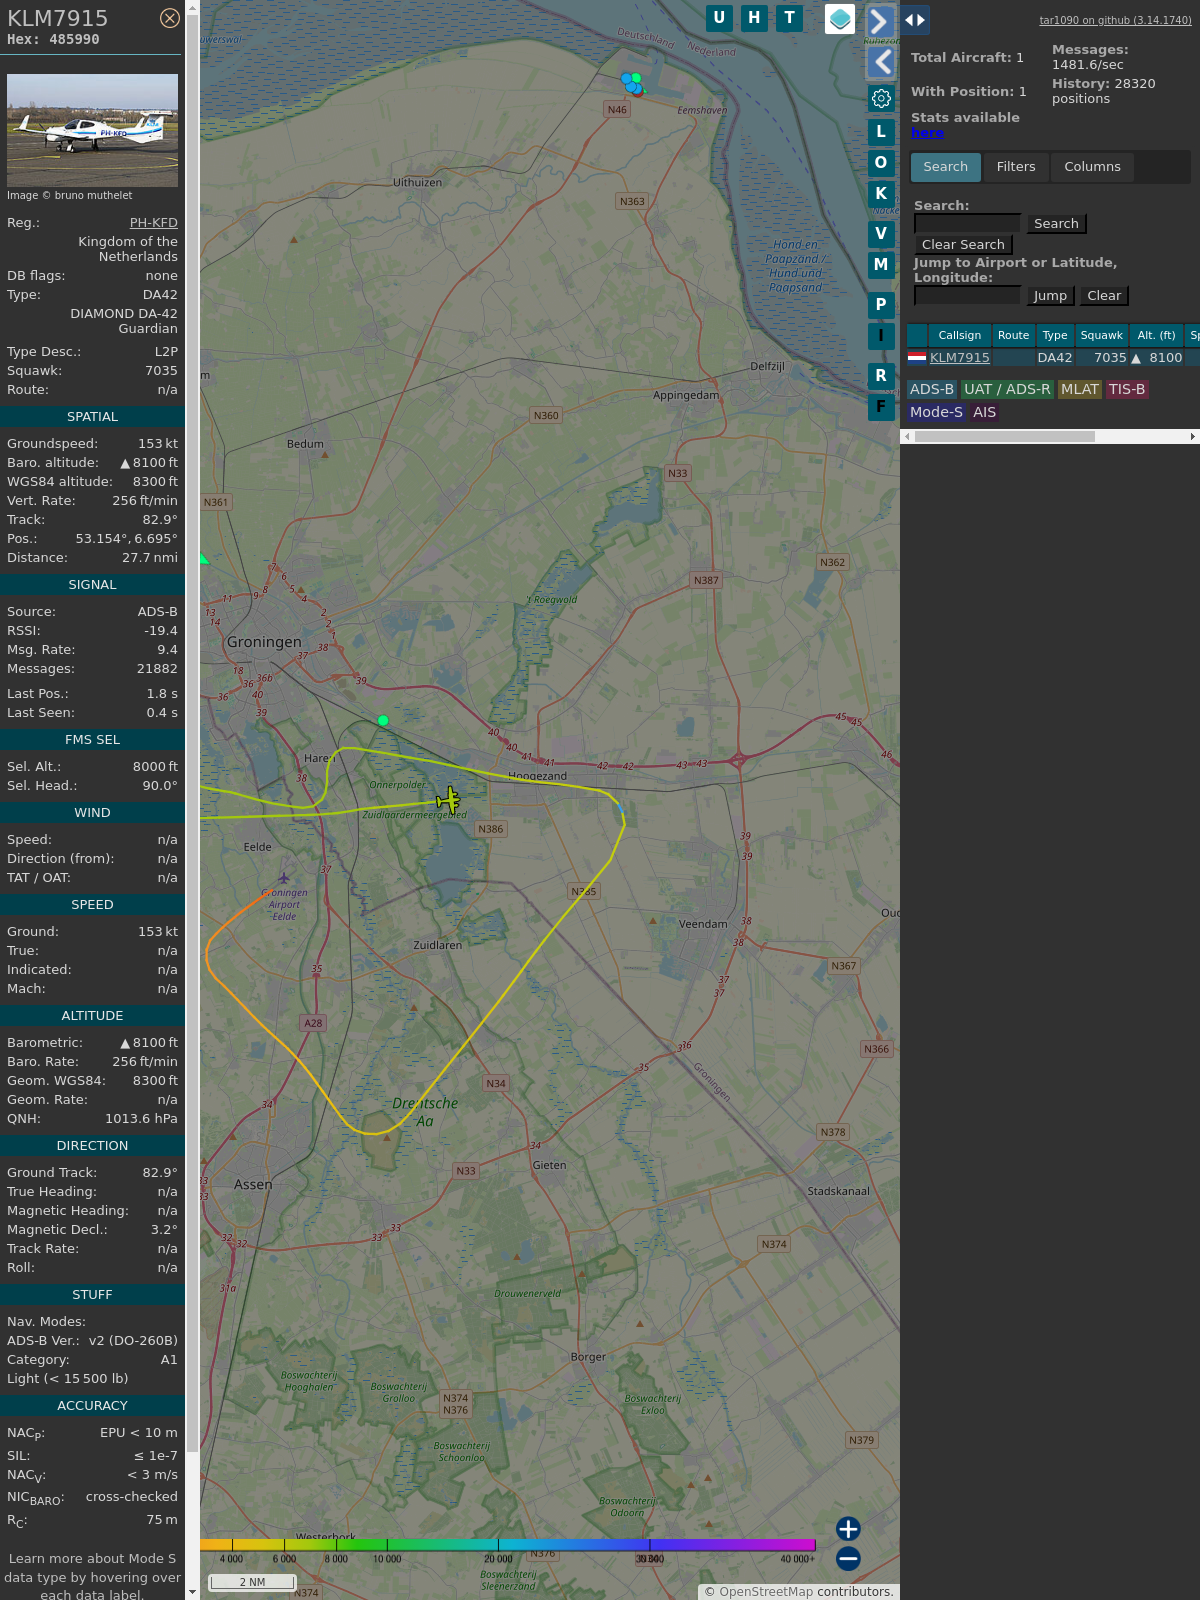Image resolution: width=1200 pixels, height=1600 pixels.
Task: Open the stats available here link
Action: [x=927, y=133]
